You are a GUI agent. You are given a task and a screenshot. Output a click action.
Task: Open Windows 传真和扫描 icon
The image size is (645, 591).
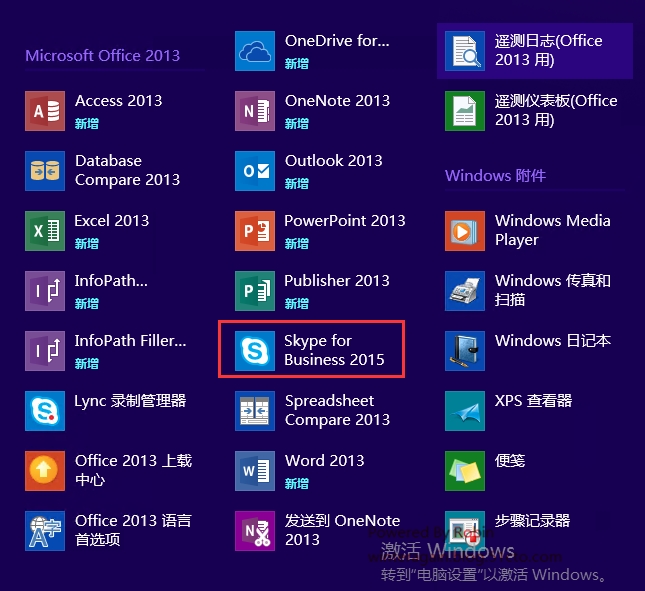[x=465, y=291]
